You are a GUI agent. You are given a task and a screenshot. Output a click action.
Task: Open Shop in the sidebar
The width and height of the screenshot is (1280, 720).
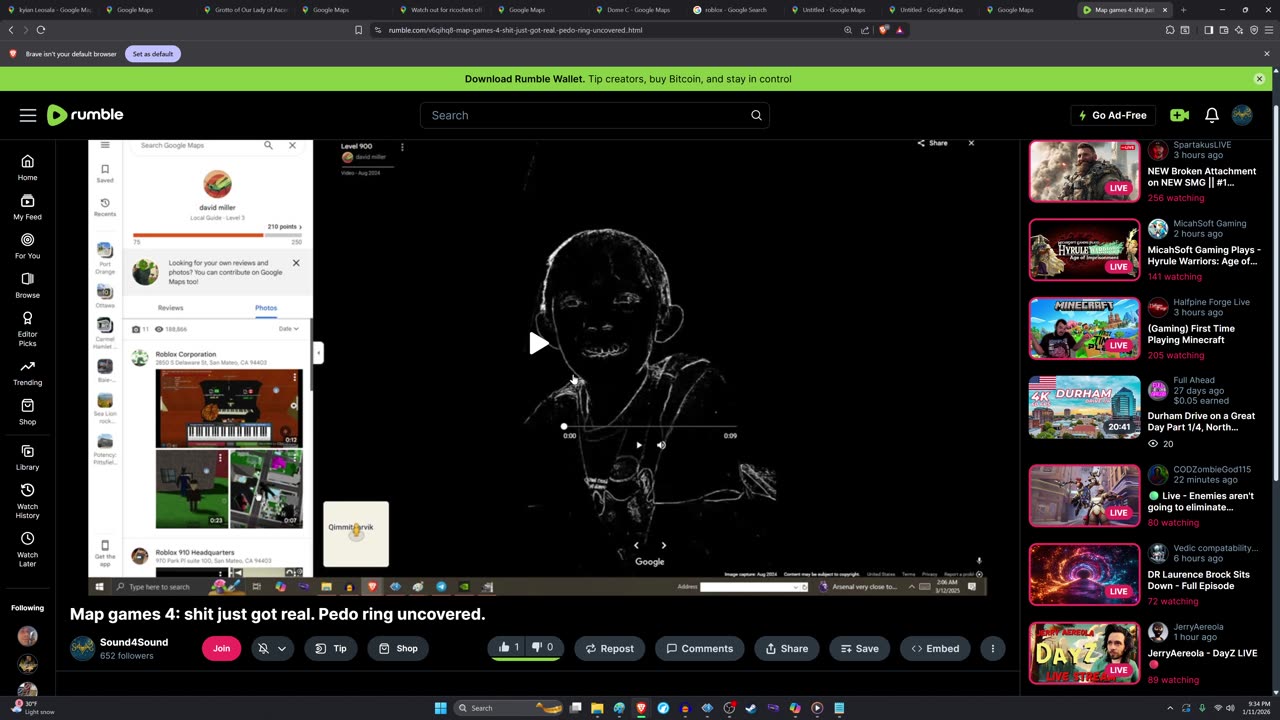coord(27,412)
